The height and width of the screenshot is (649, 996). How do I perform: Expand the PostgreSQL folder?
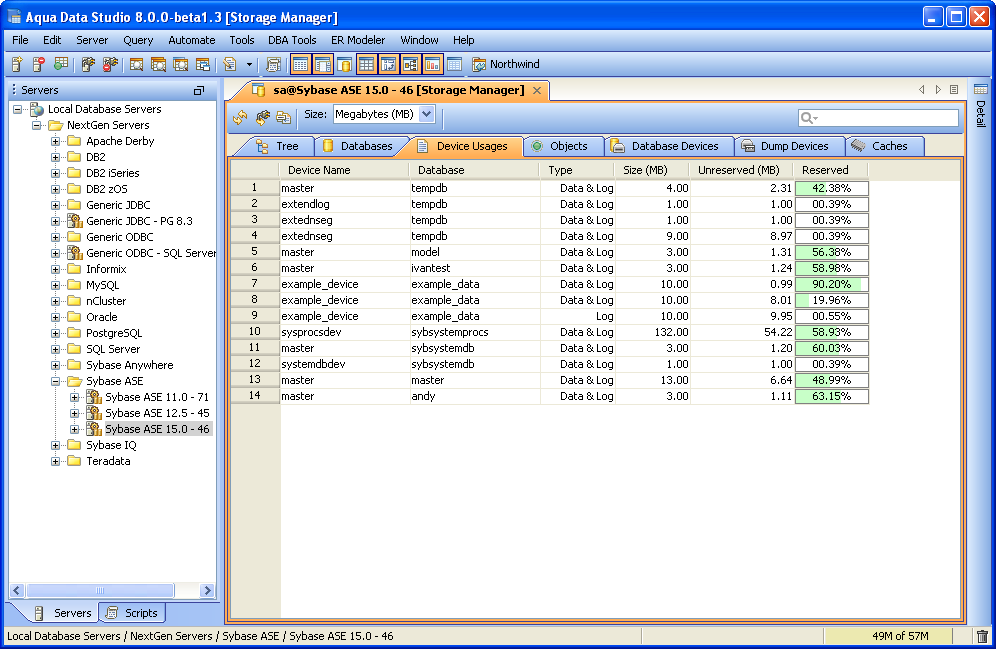tap(56, 333)
